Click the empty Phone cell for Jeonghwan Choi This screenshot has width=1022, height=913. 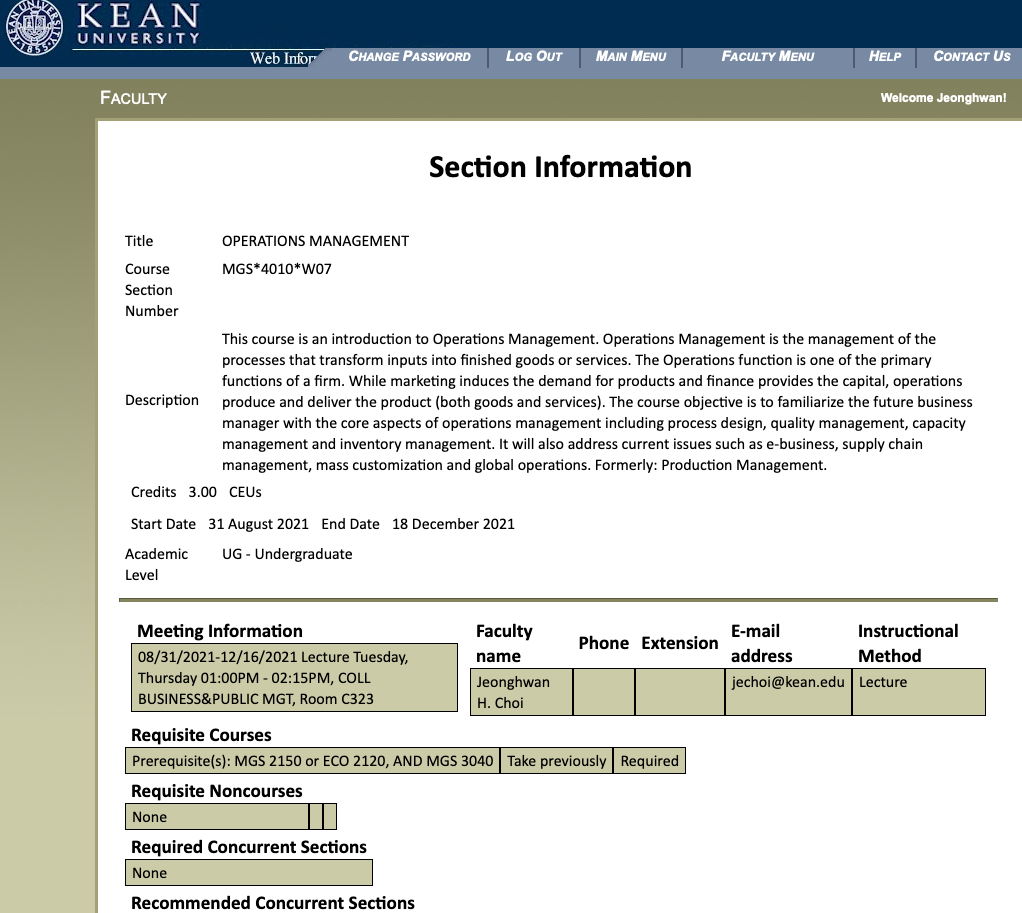[604, 692]
